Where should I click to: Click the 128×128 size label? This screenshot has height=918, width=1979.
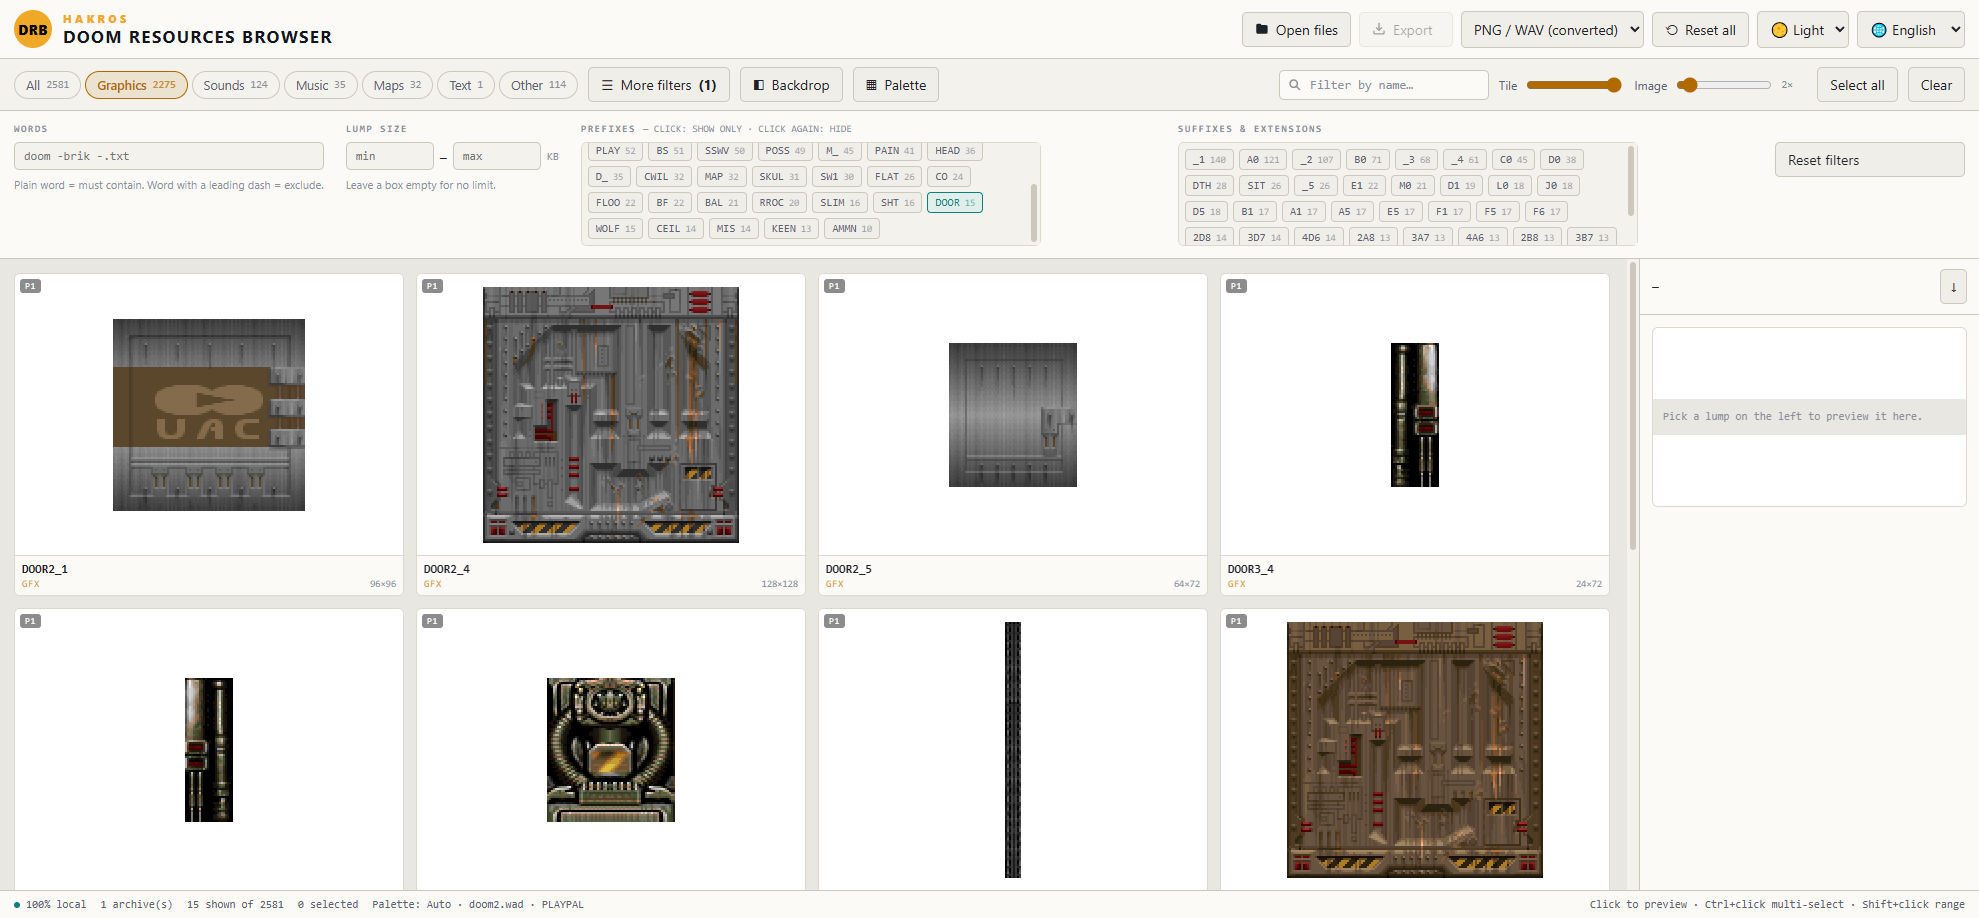(x=780, y=584)
